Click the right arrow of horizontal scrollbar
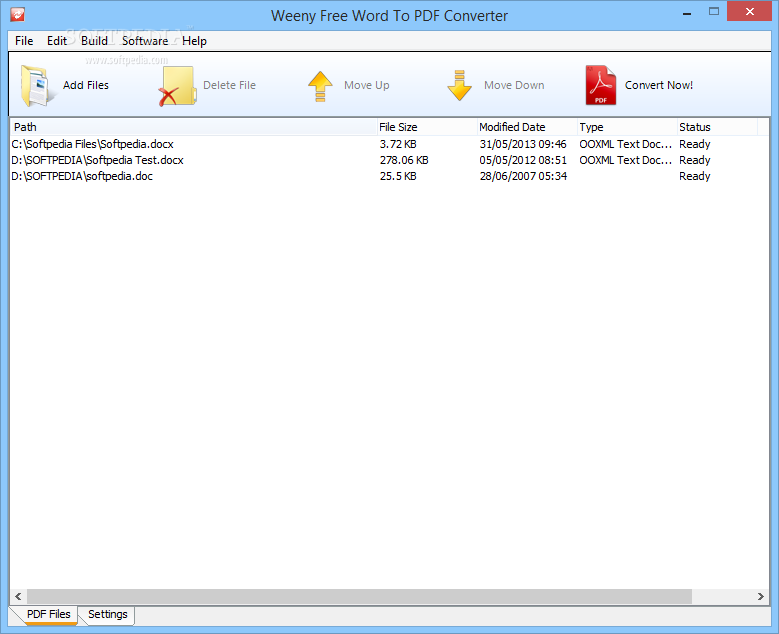Screen dimensions: 779x634 pyautogui.click(x=761, y=596)
